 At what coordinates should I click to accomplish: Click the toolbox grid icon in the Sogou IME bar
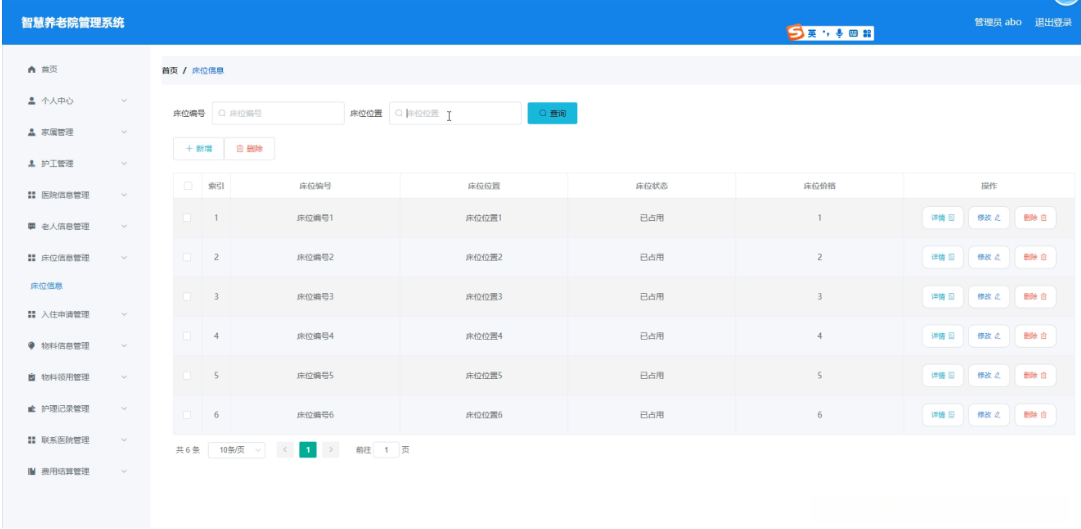pos(867,33)
